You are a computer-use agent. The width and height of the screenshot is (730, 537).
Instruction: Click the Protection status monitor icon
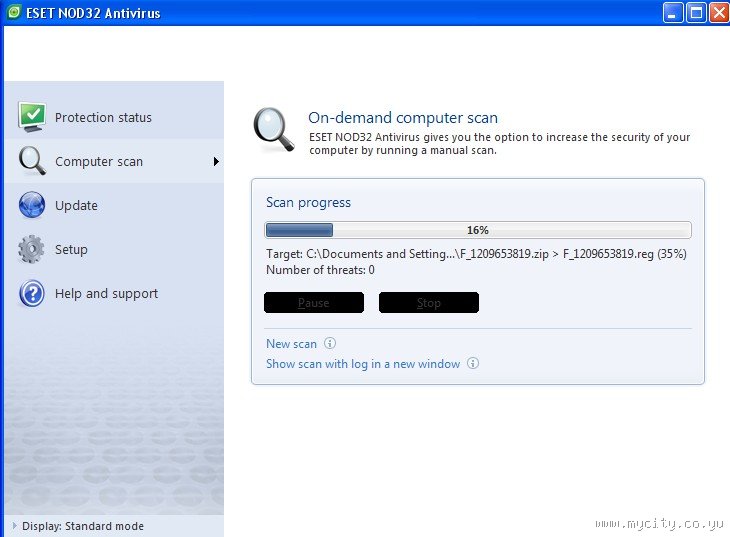pyautogui.click(x=32, y=116)
